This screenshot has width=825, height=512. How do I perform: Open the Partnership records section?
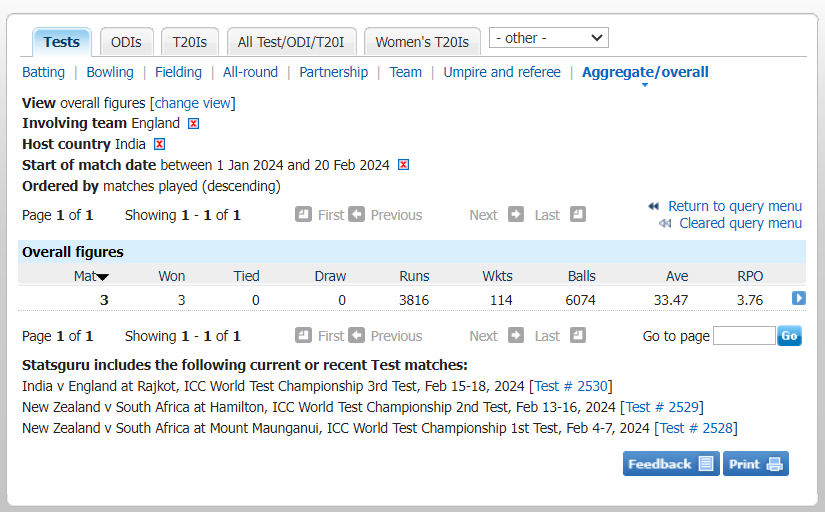[x=334, y=72]
